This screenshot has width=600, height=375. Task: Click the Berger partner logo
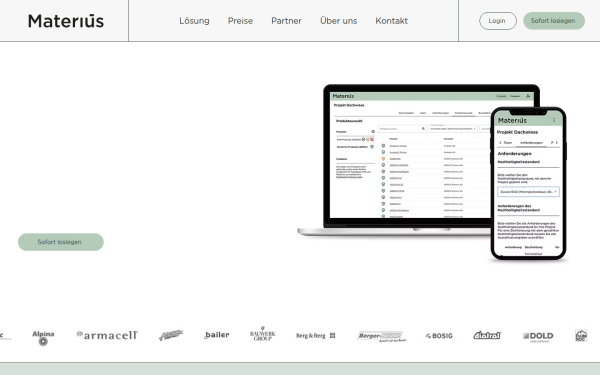[382, 336]
